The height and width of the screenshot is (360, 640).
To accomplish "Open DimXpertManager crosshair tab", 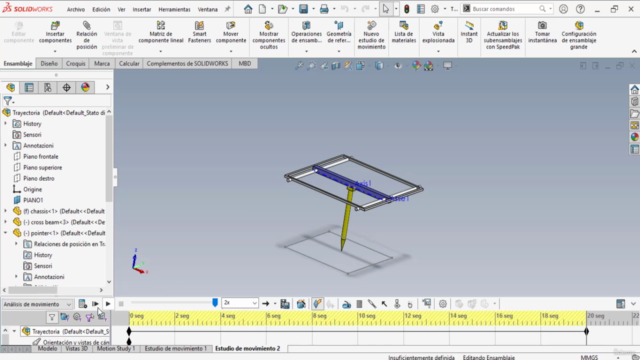I will [x=67, y=87].
